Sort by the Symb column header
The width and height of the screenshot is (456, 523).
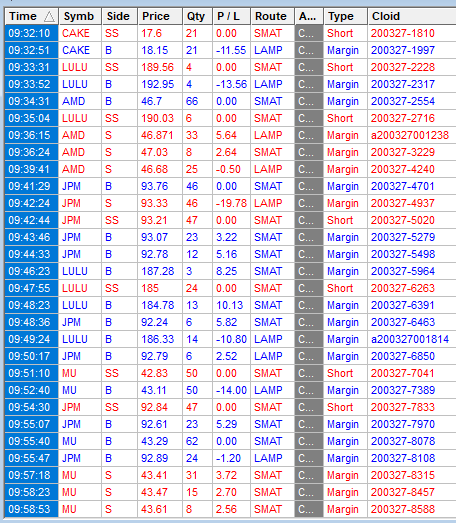pos(80,16)
